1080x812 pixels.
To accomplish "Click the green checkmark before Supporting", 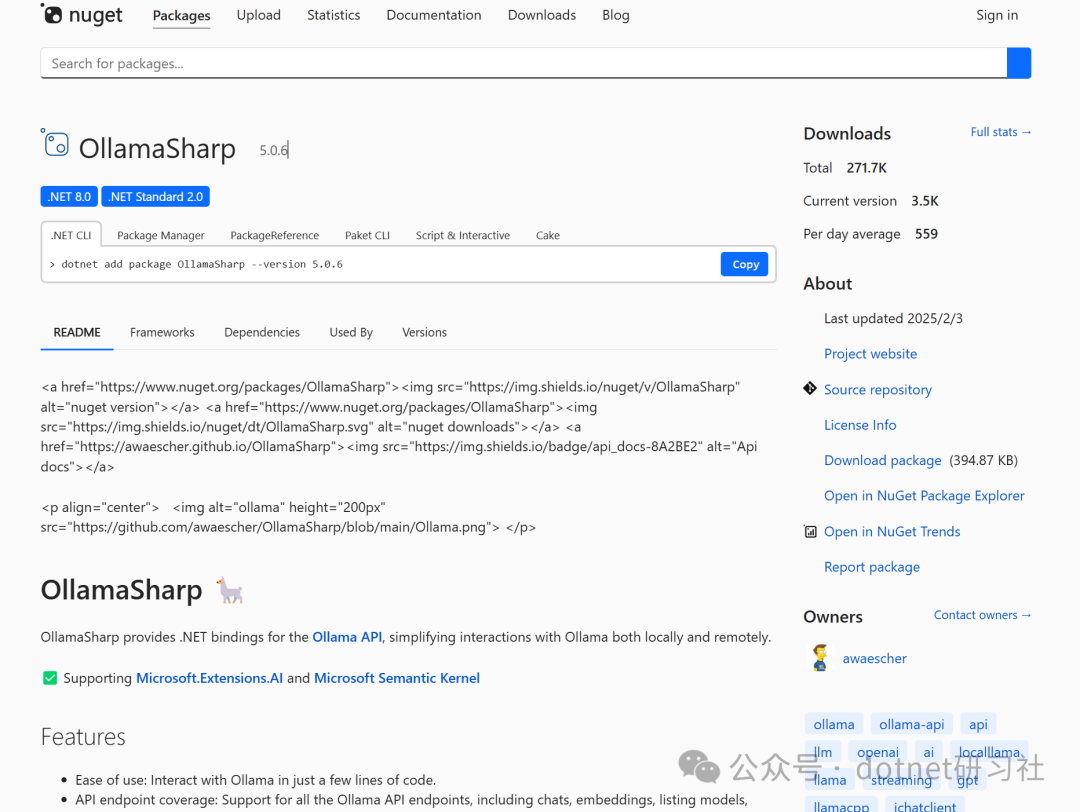I will [50, 678].
